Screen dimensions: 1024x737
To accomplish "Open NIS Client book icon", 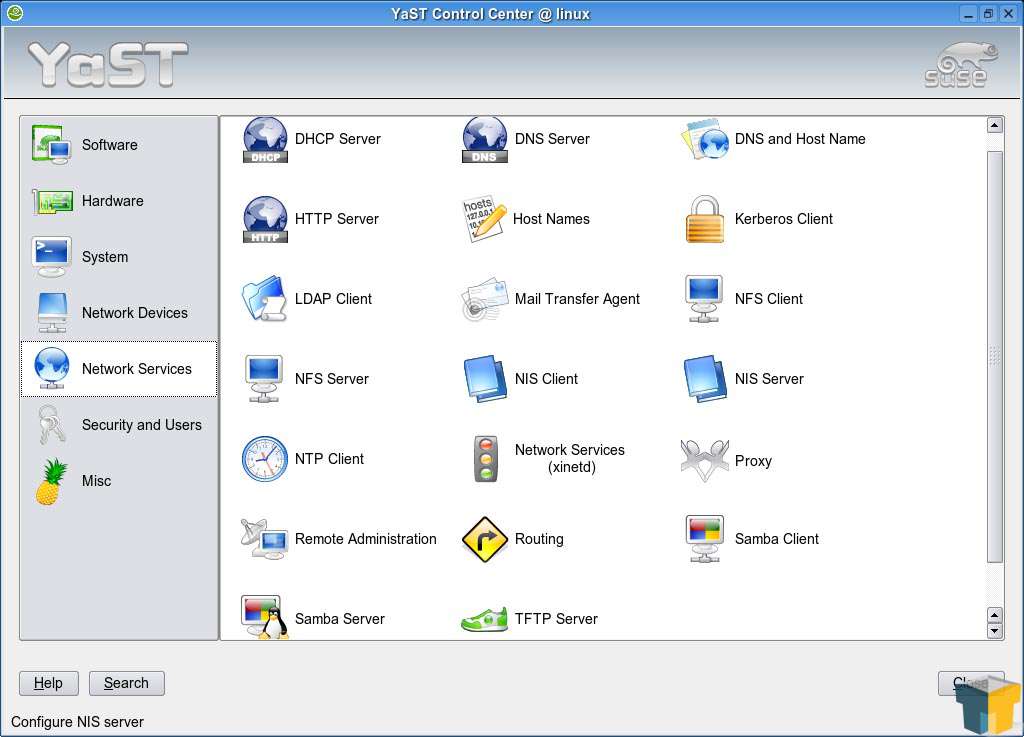I will pyautogui.click(x=485, y=379).
